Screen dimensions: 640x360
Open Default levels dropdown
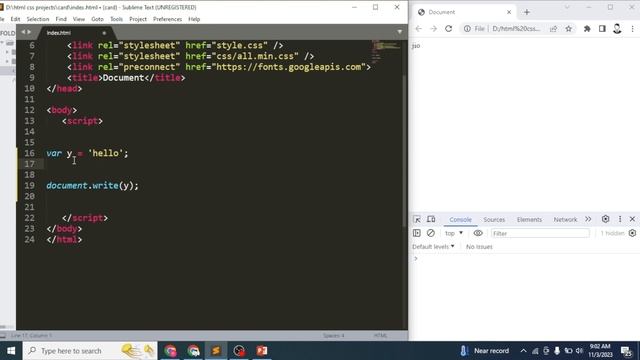(433, 247)
